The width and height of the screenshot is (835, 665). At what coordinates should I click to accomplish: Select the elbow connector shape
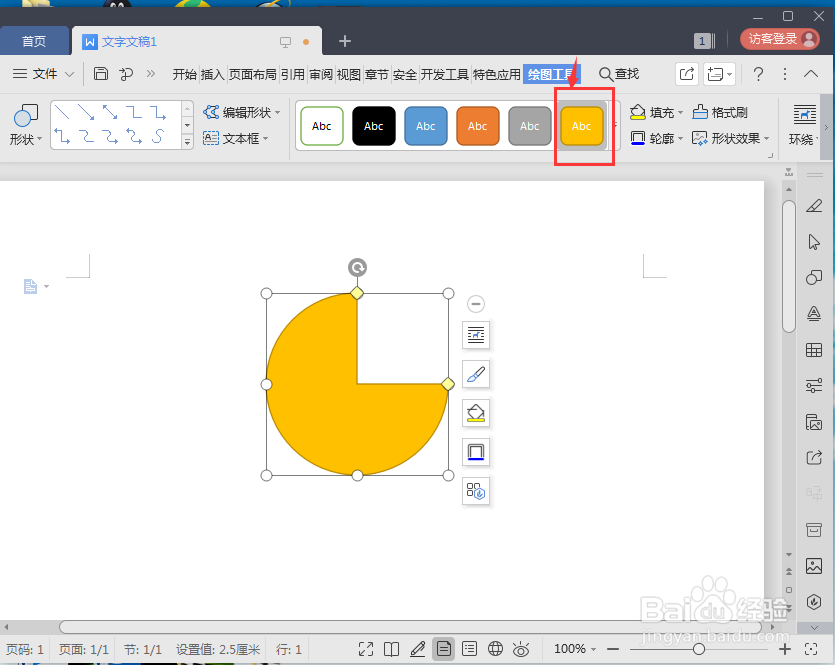(x=134, y=112)
